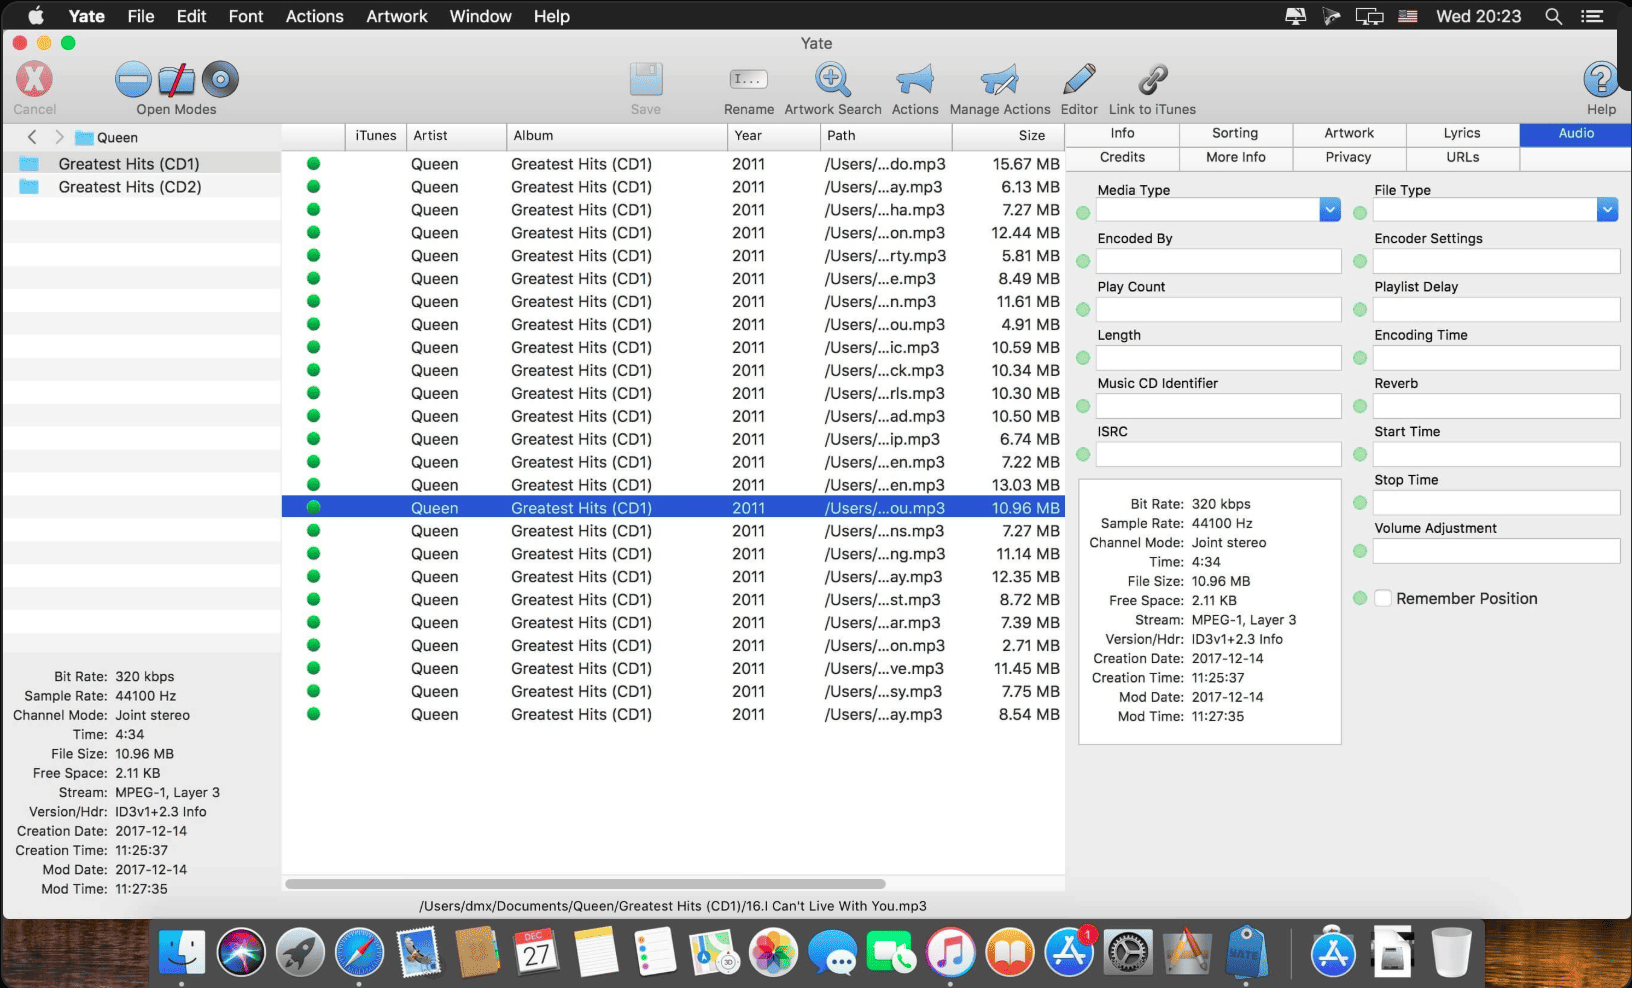Sort by the Album column header
This screenshot has height=988, width=1632.
[x=617, y=136]
